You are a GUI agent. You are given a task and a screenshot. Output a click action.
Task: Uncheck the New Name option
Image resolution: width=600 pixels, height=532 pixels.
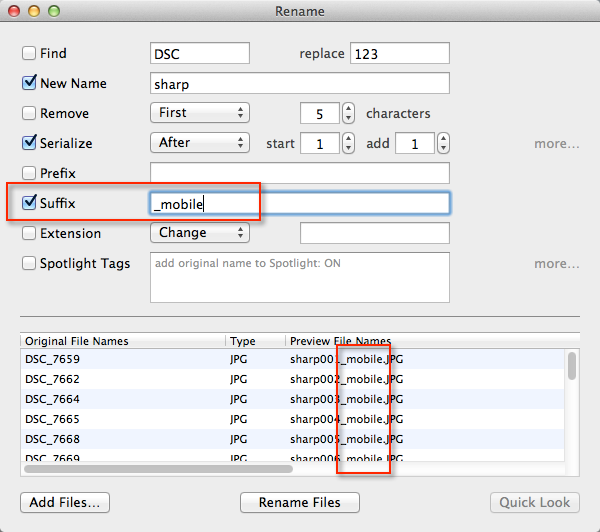tap(29, 83)
